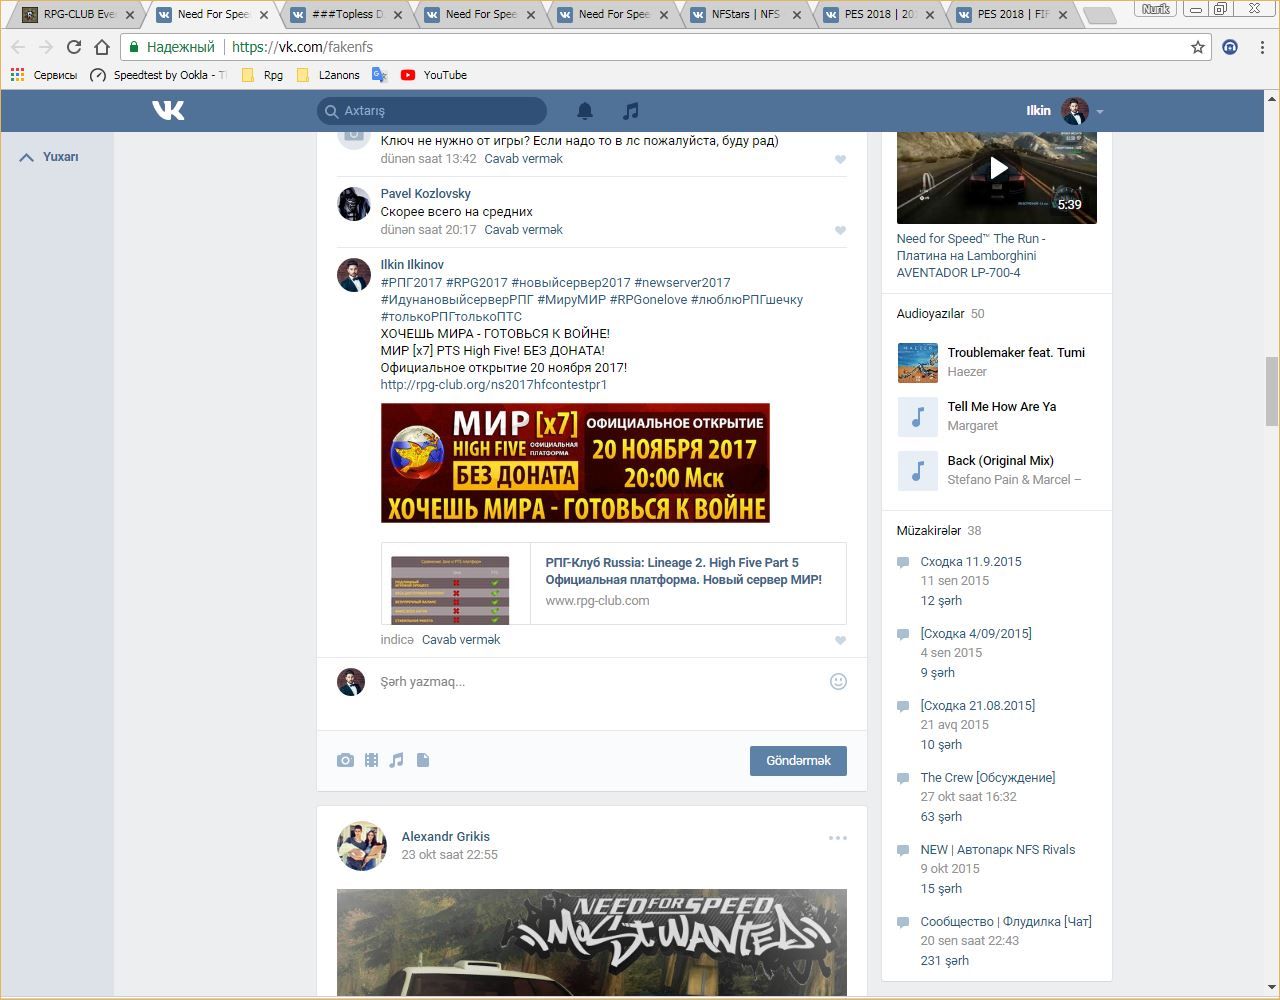Reply to Pavel Kozlovsky's comment
The image size is (1280, 1000).
point(523,230)
